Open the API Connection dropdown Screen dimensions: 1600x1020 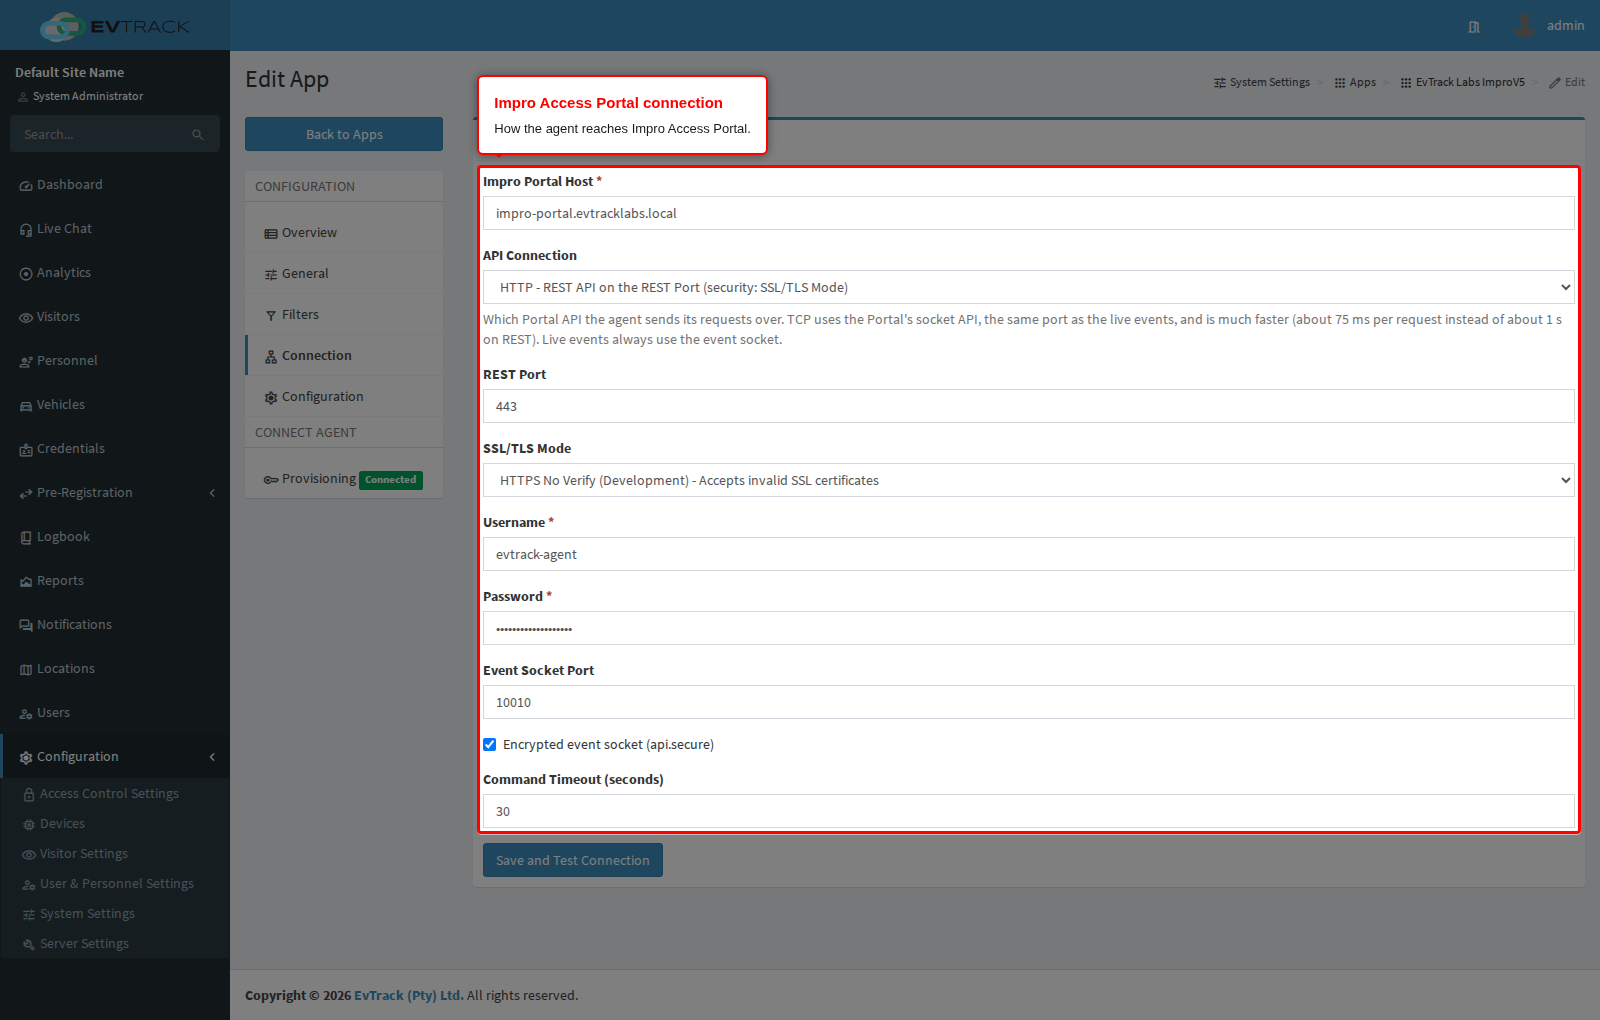click(x=1029, y=287)
